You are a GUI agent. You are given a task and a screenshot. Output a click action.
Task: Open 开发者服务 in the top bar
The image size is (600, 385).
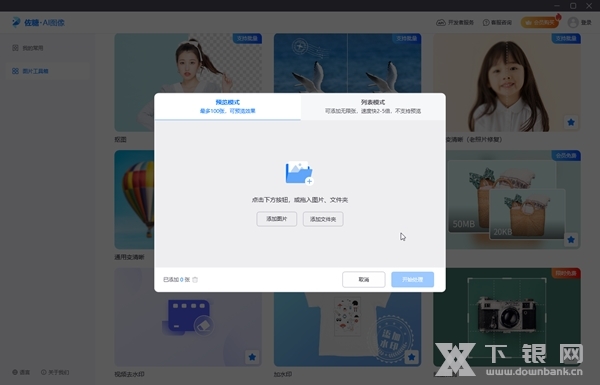(x=455, y=23)
